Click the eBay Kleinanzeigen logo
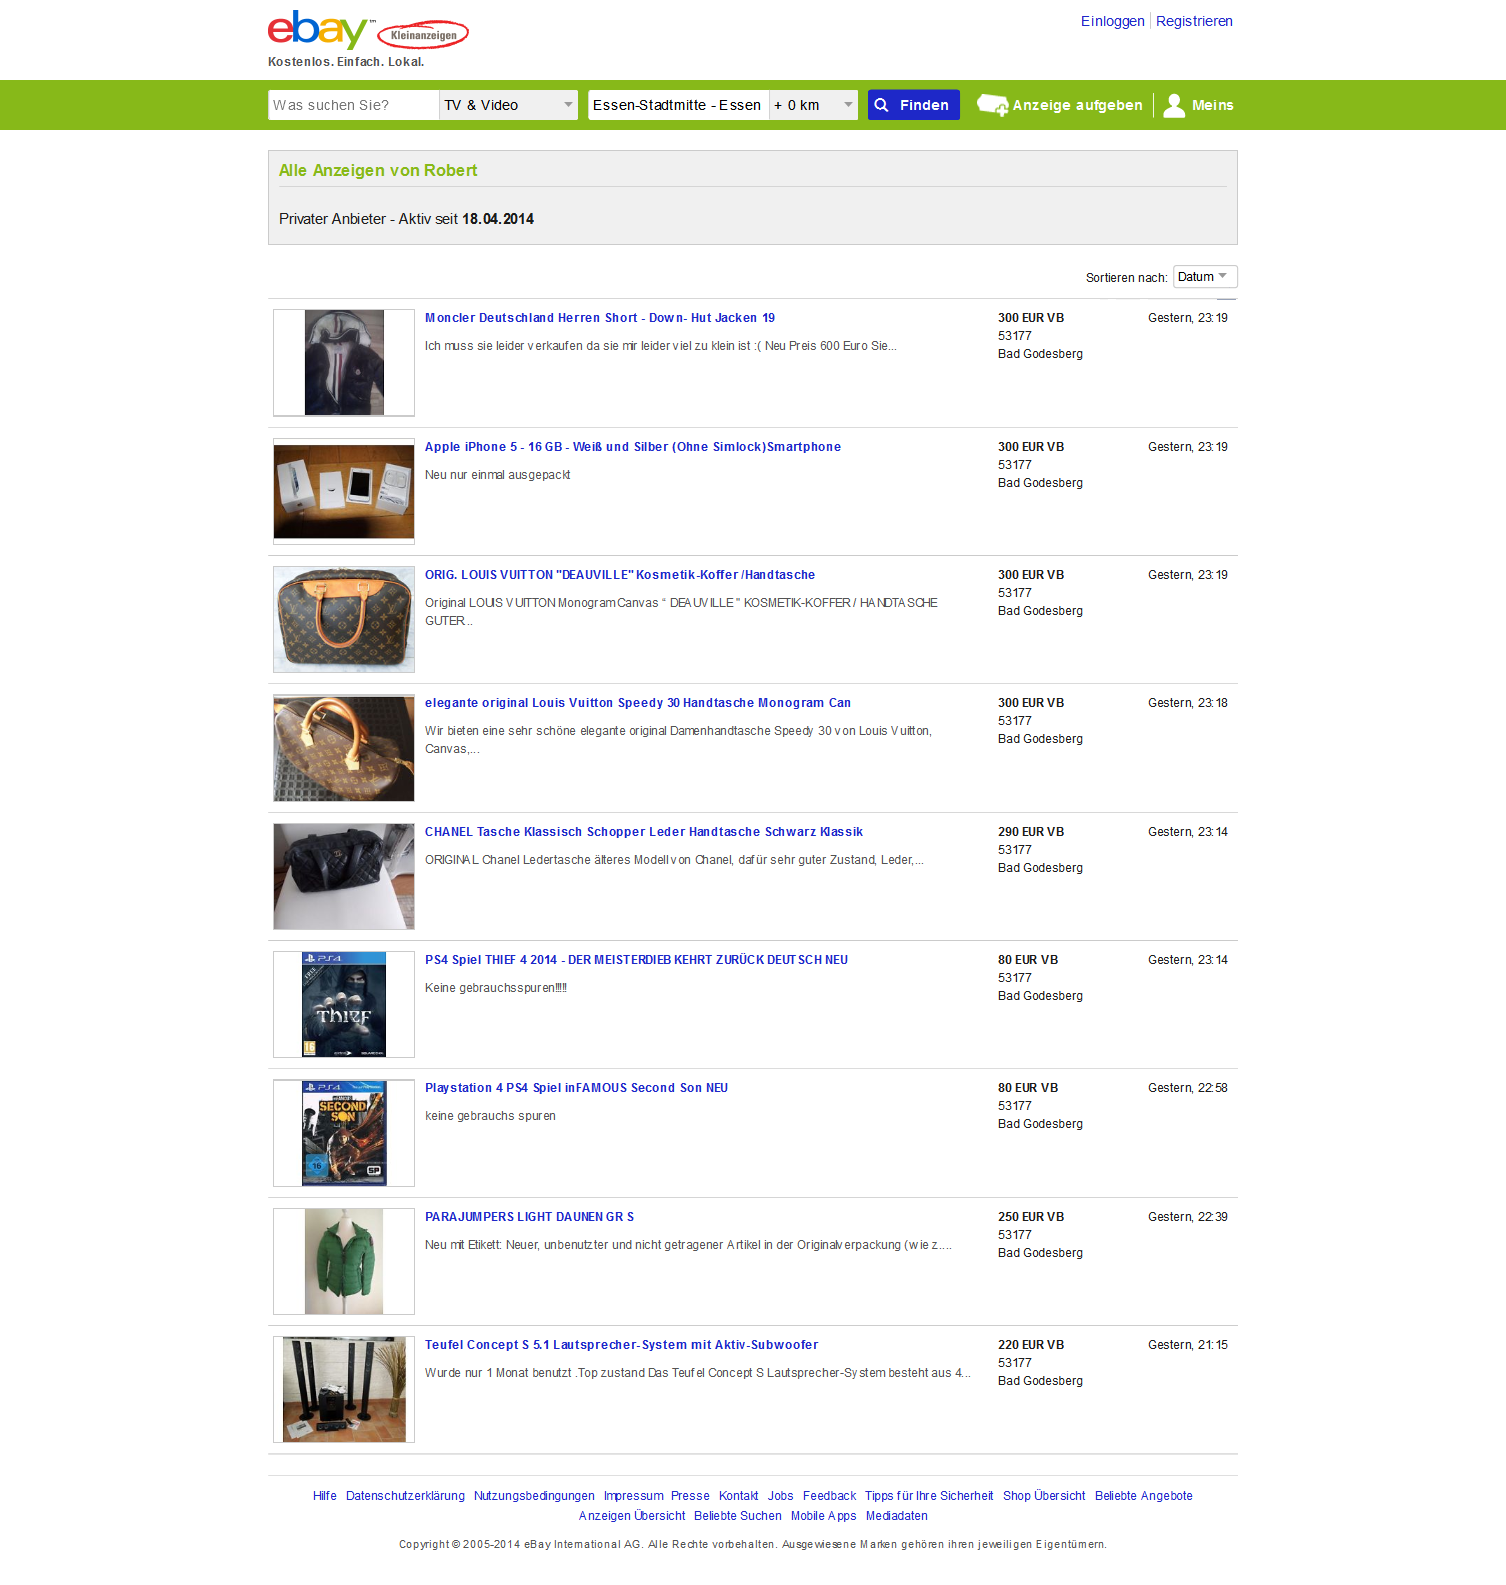The width and height of the screenshot is (1506, 1585). (x=368, y=31)
